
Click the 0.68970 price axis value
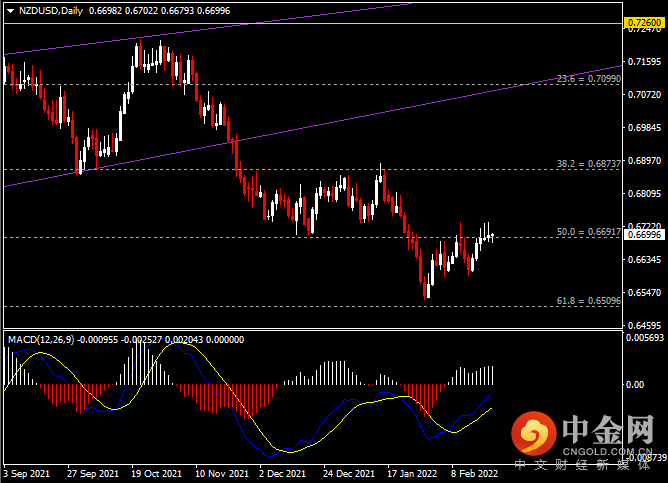point(645,161)
